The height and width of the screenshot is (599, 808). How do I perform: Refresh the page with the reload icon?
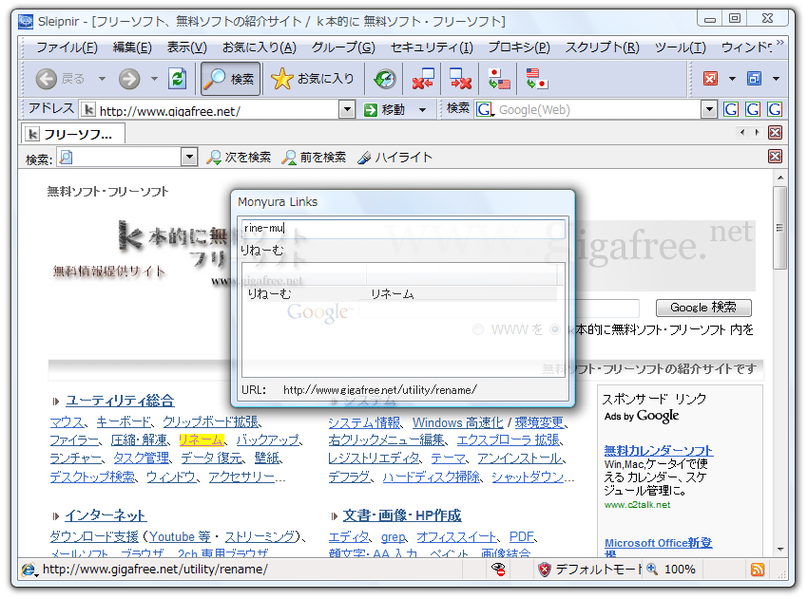pyautogui.click(x=177, y=79)
